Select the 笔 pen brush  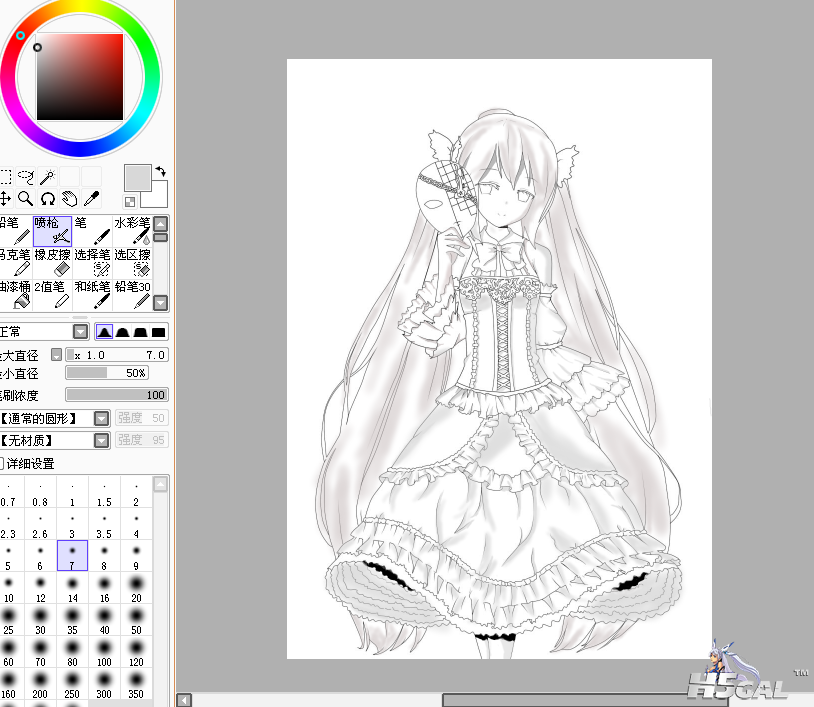tap(92, 230)
